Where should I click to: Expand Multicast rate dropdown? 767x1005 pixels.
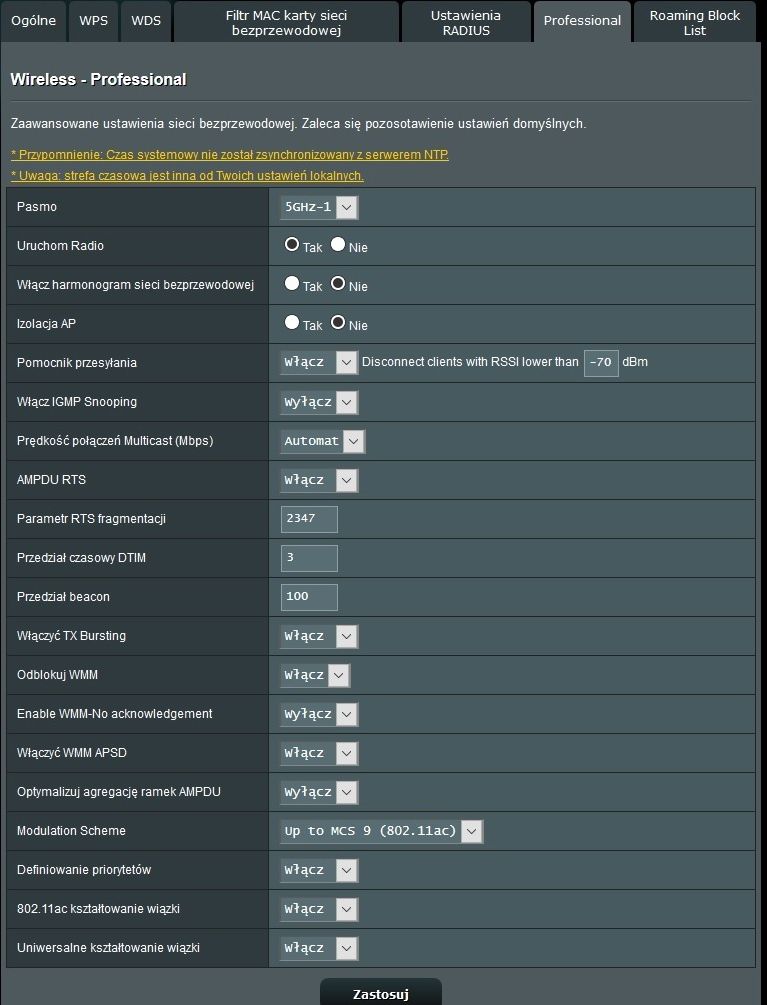coord(323,442)
